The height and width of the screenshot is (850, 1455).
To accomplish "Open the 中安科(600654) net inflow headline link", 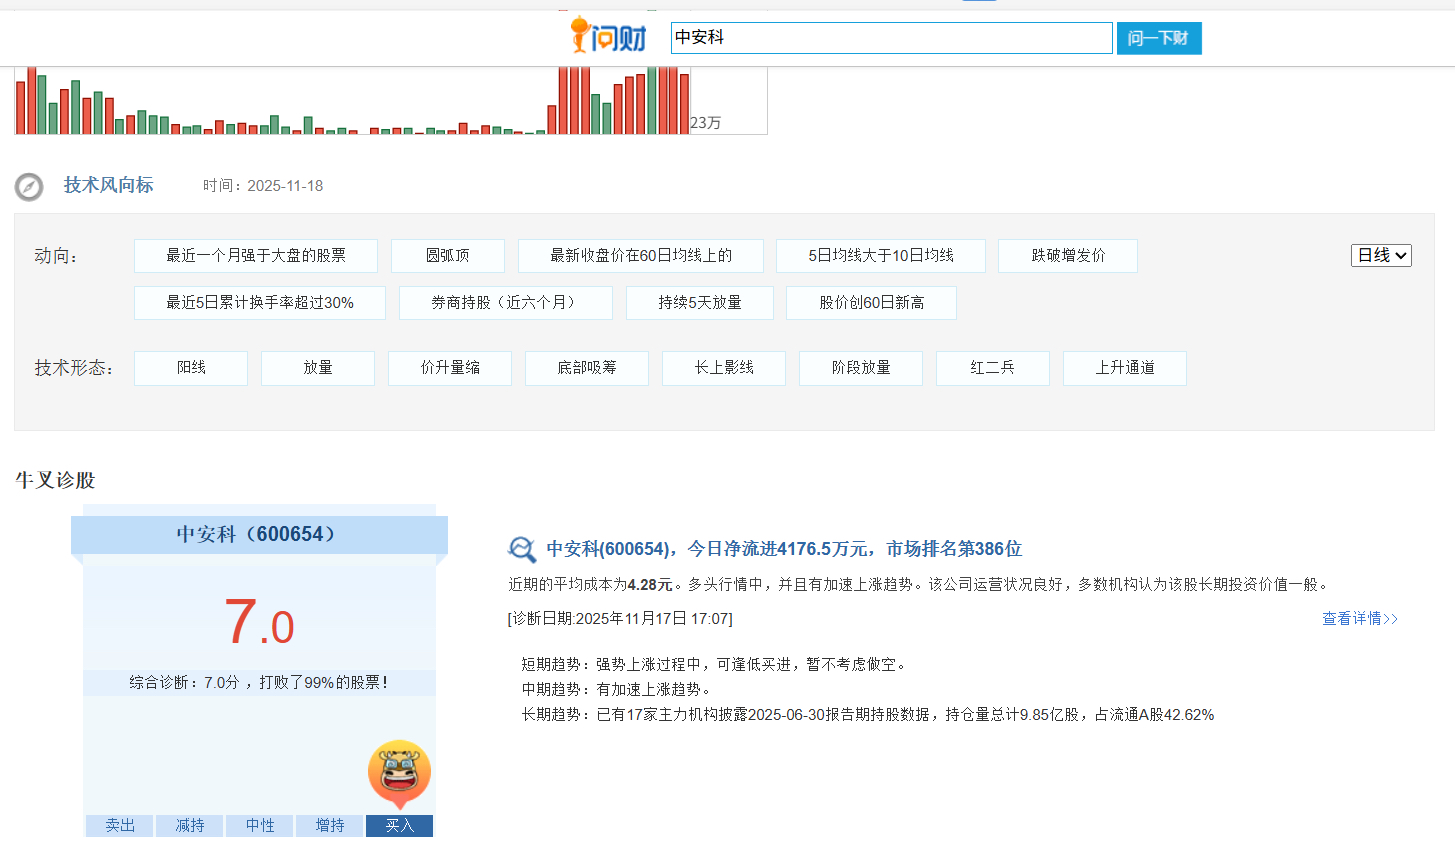I will pyautogui.click(x=784, y=549).
